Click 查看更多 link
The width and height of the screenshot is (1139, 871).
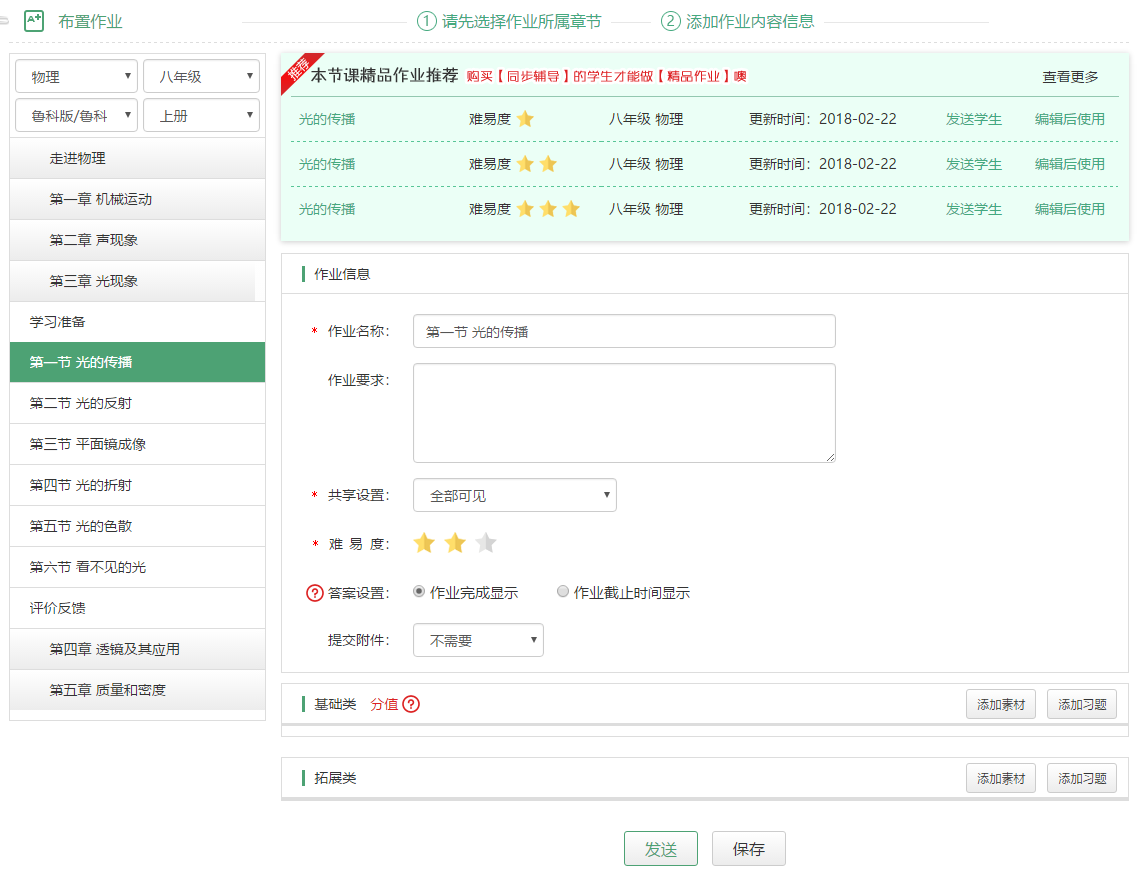click(1070, 76)
